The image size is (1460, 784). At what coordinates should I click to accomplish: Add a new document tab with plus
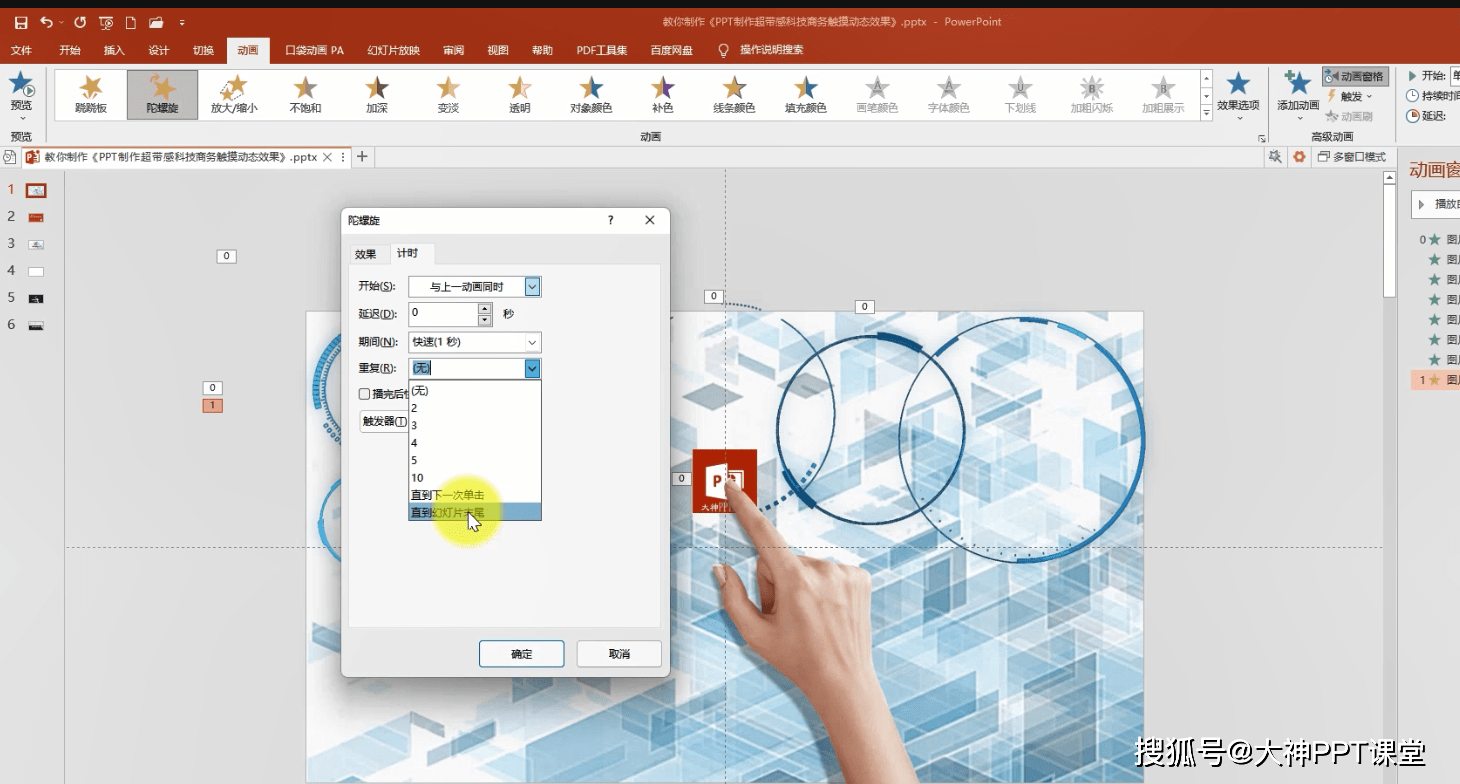(362, 157)
